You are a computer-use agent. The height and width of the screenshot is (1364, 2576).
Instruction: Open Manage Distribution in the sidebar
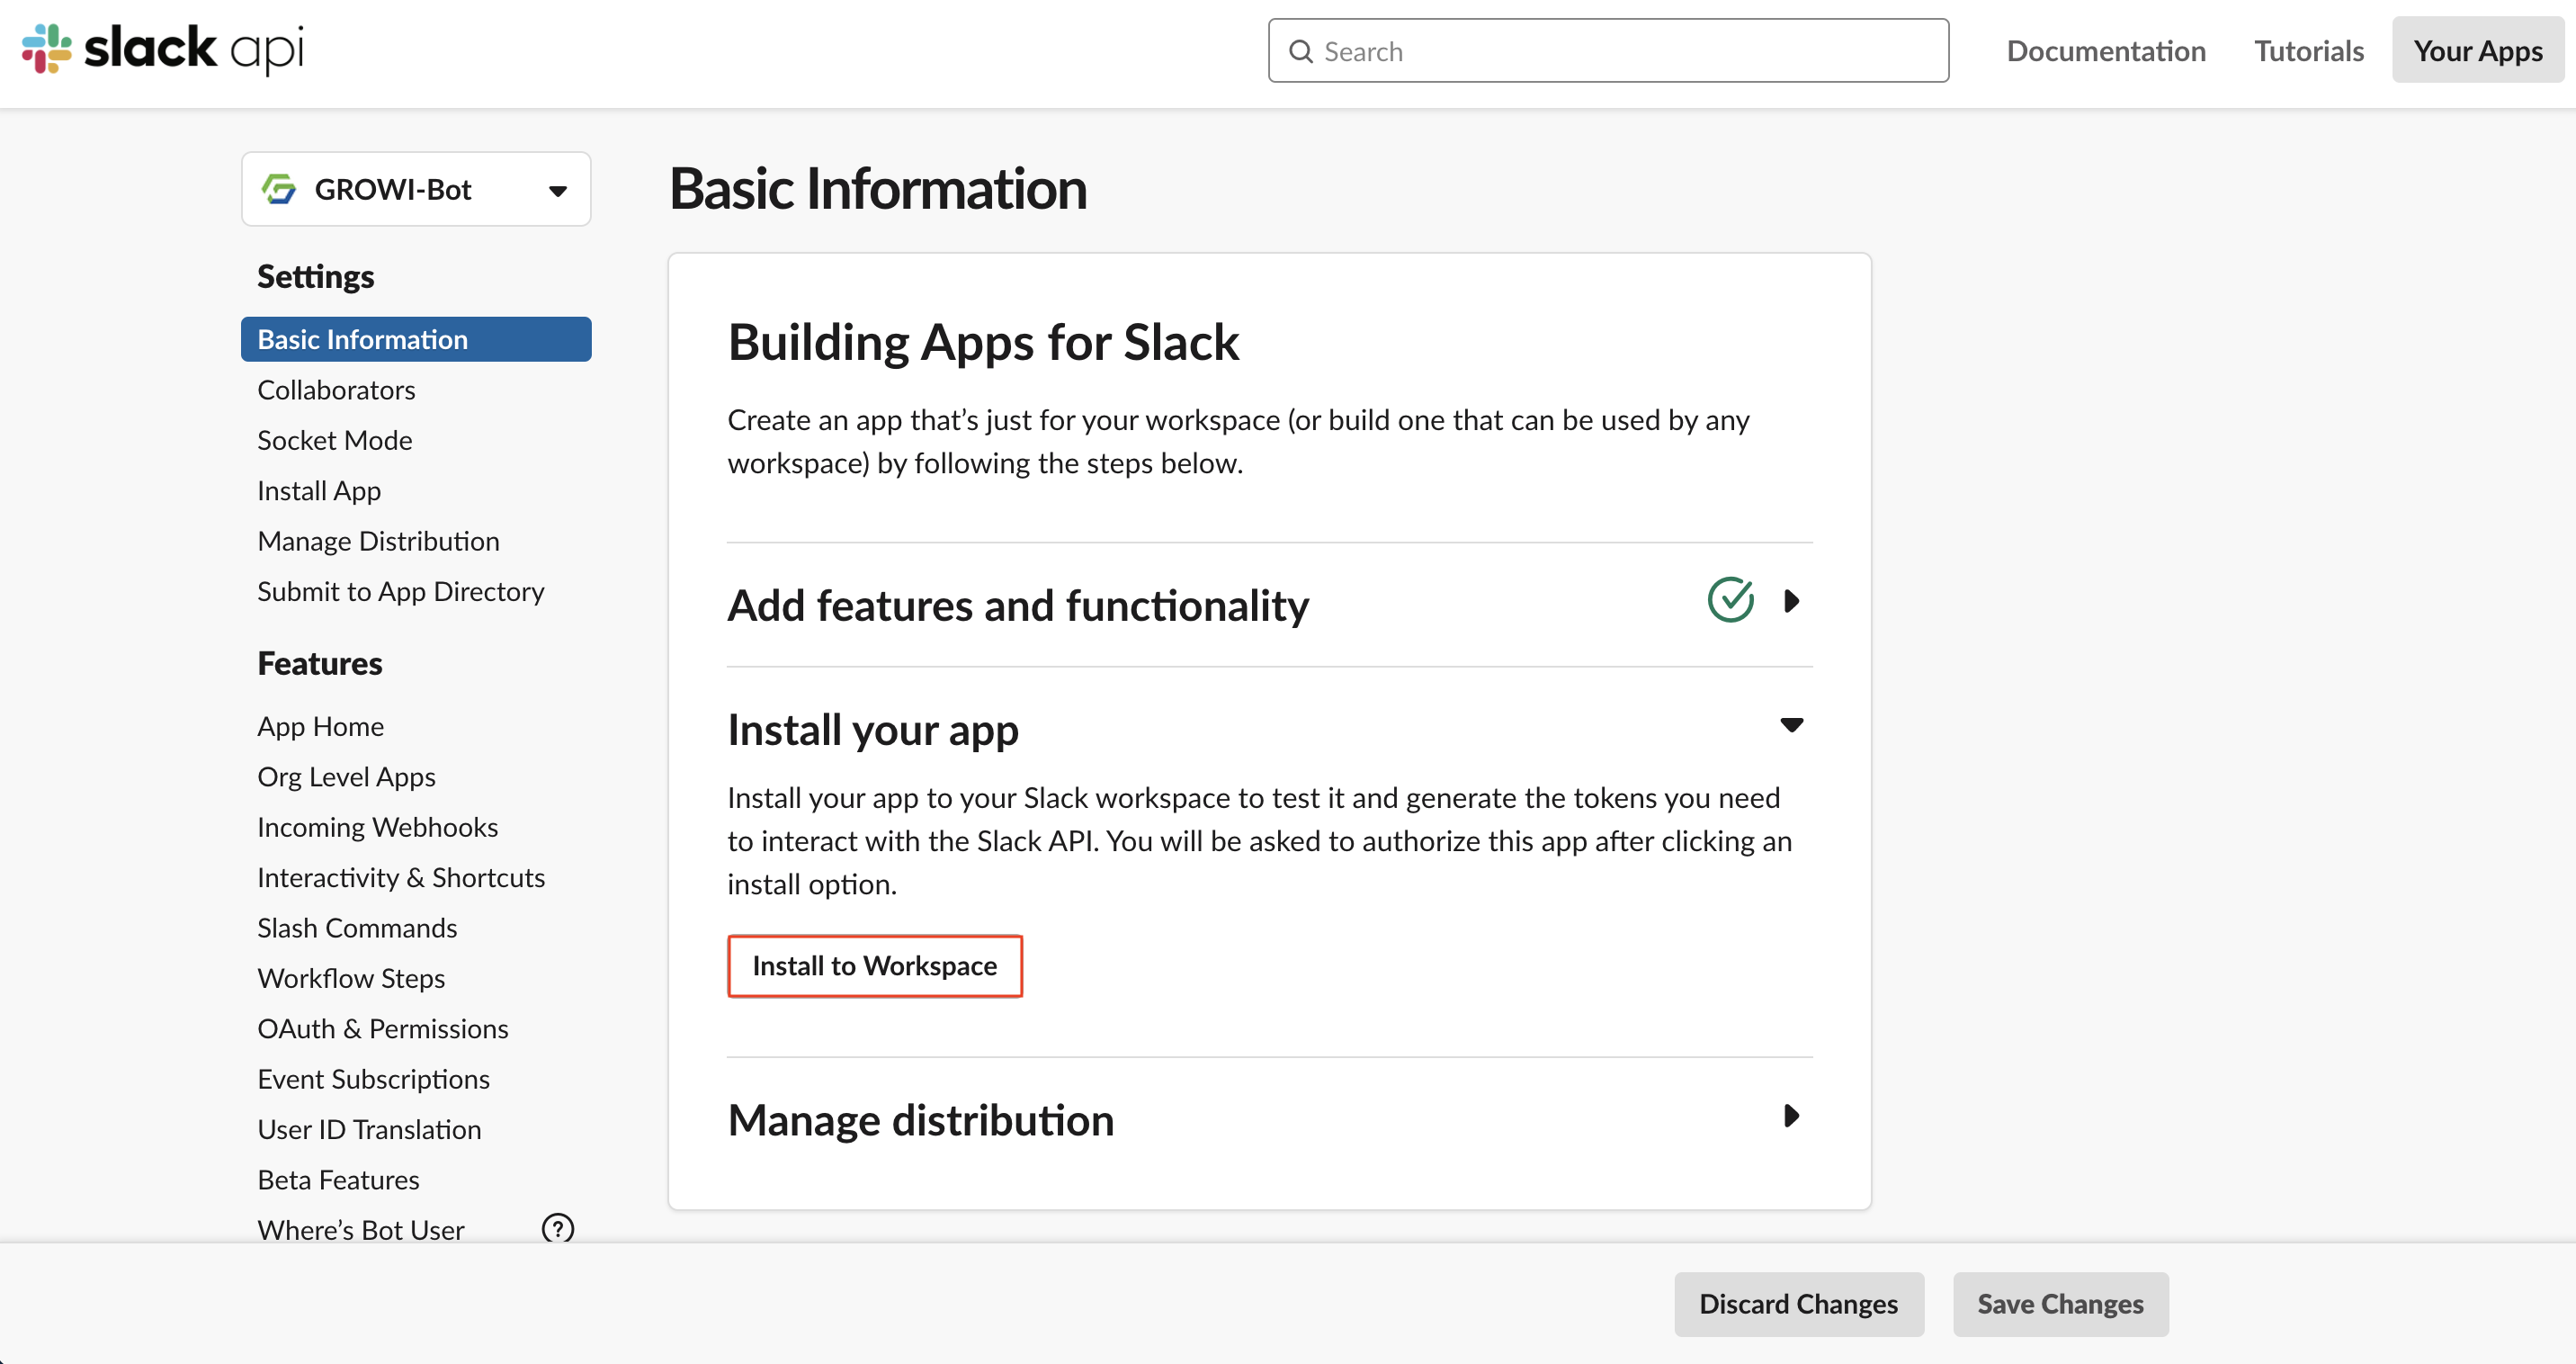pyautogui.click(x=378, y=541)
